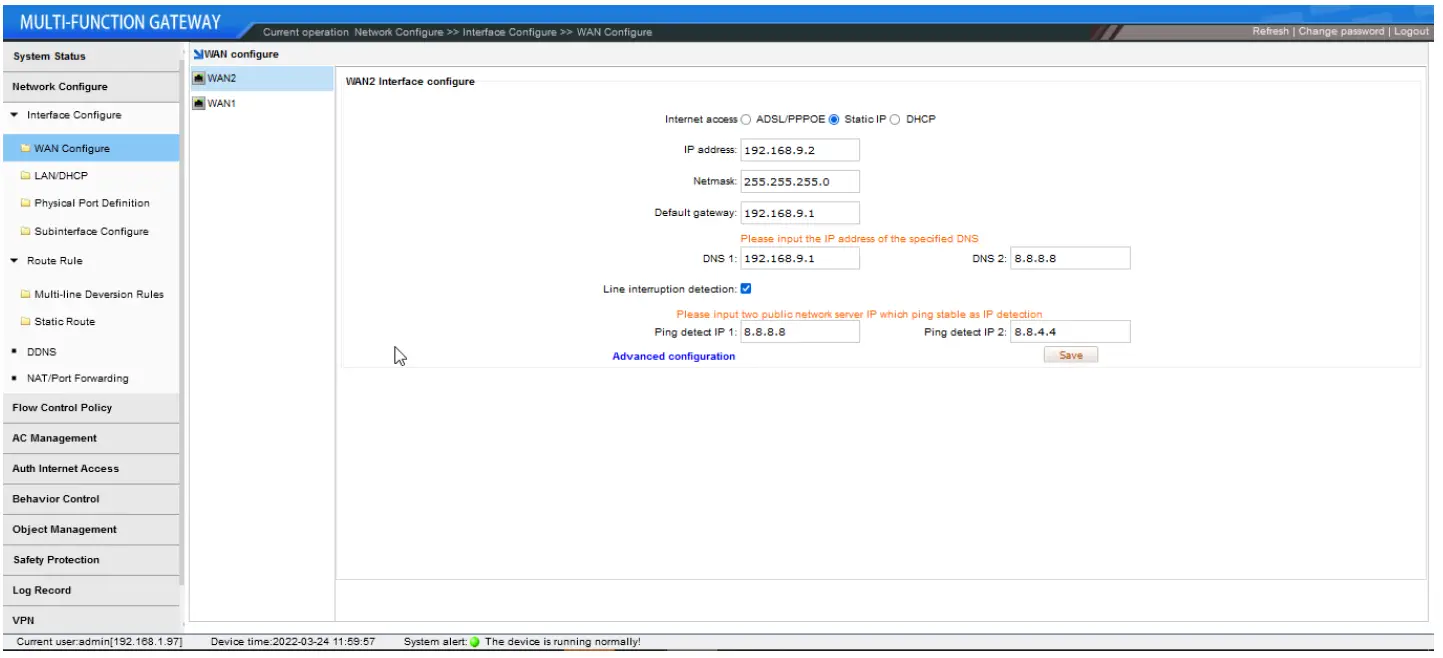Click the Ping detect IP 2 field
Screen dimensions: 1443x658
pos(1070,332)
